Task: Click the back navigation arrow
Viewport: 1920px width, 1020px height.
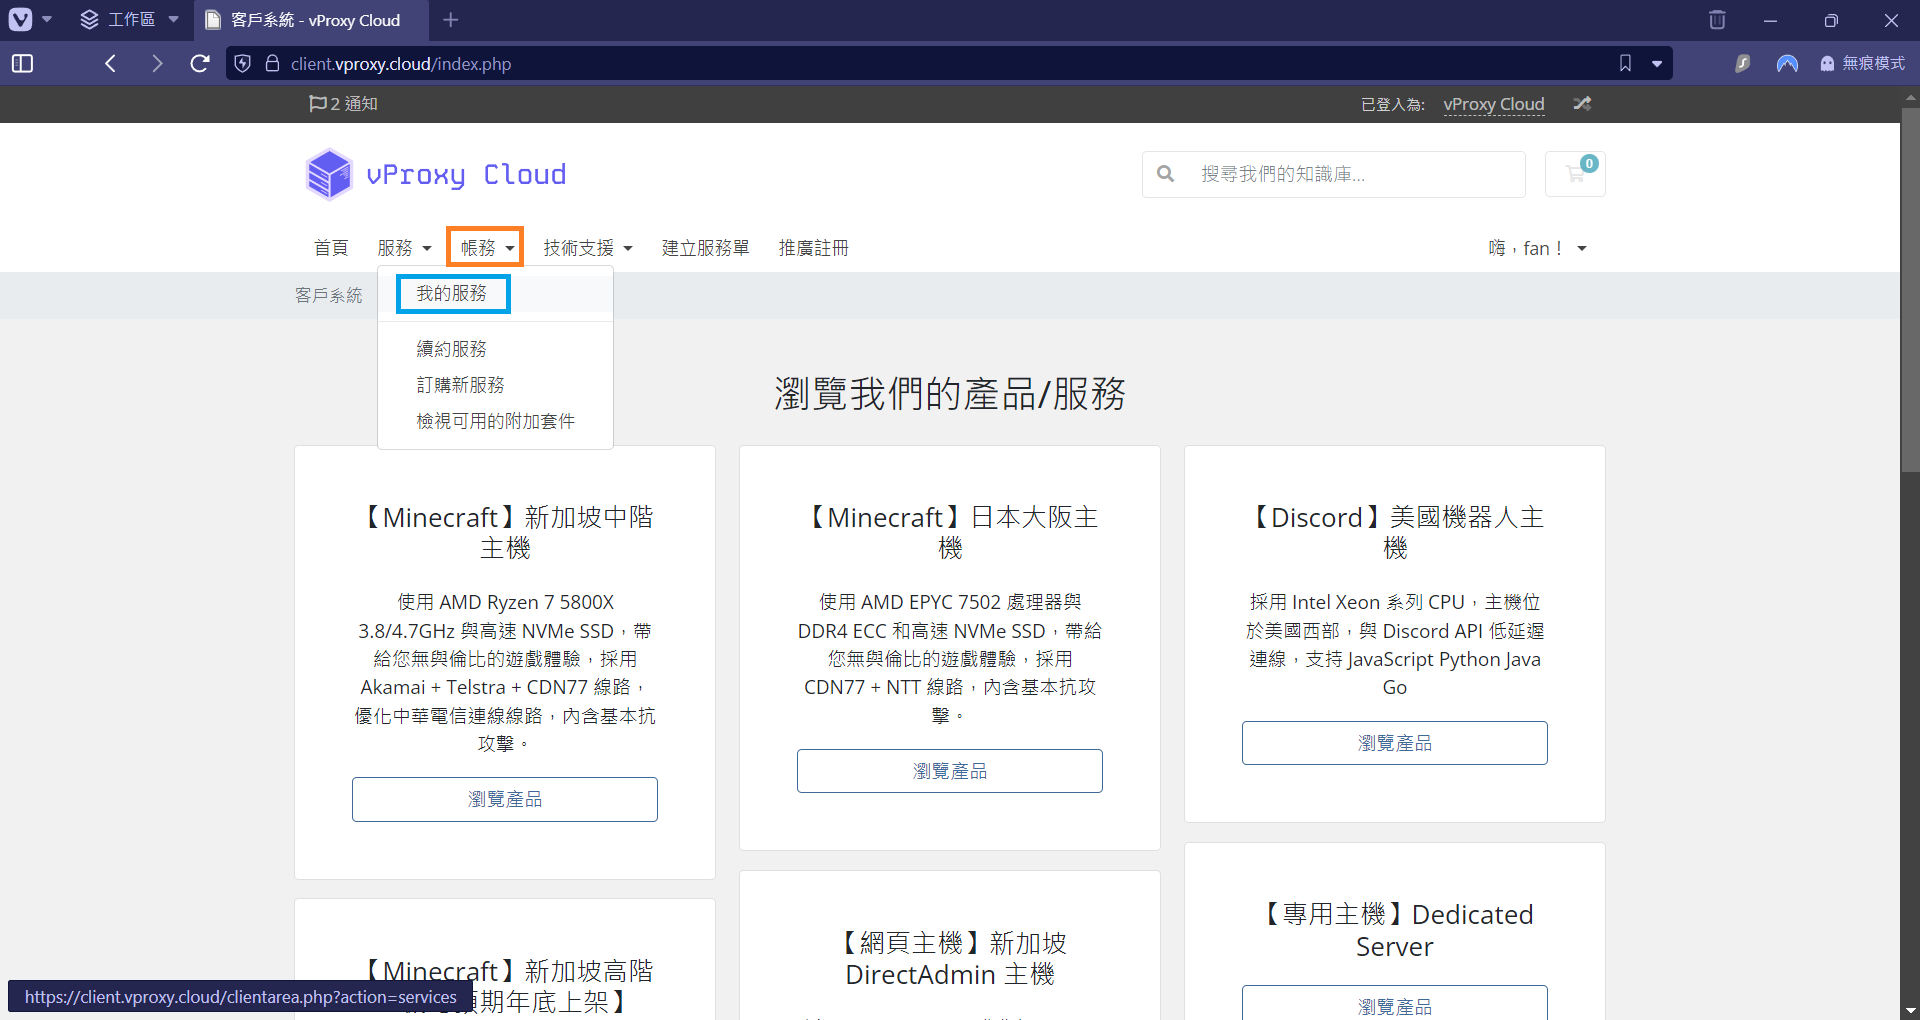Action: (111, 64)
